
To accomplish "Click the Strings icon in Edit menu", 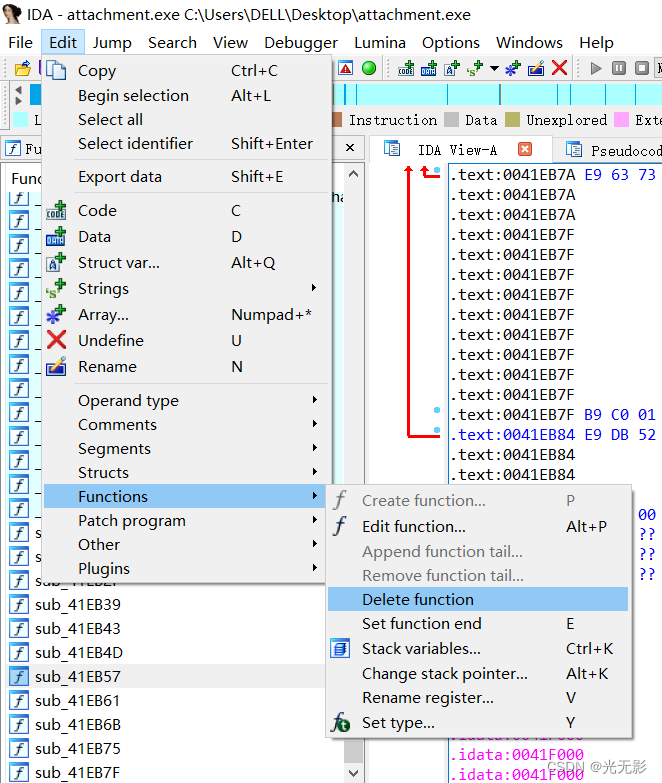I will (56, 288).
